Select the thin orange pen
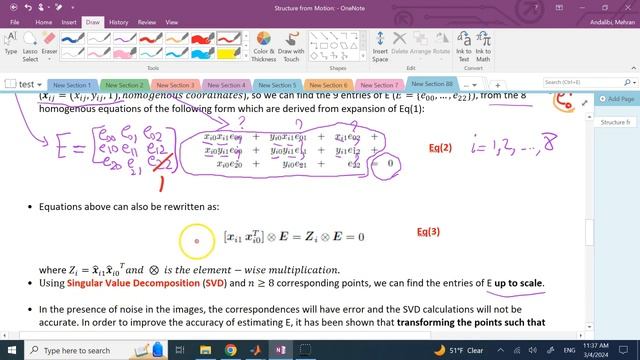The image size is (640, 360). [x=177, y=39]
